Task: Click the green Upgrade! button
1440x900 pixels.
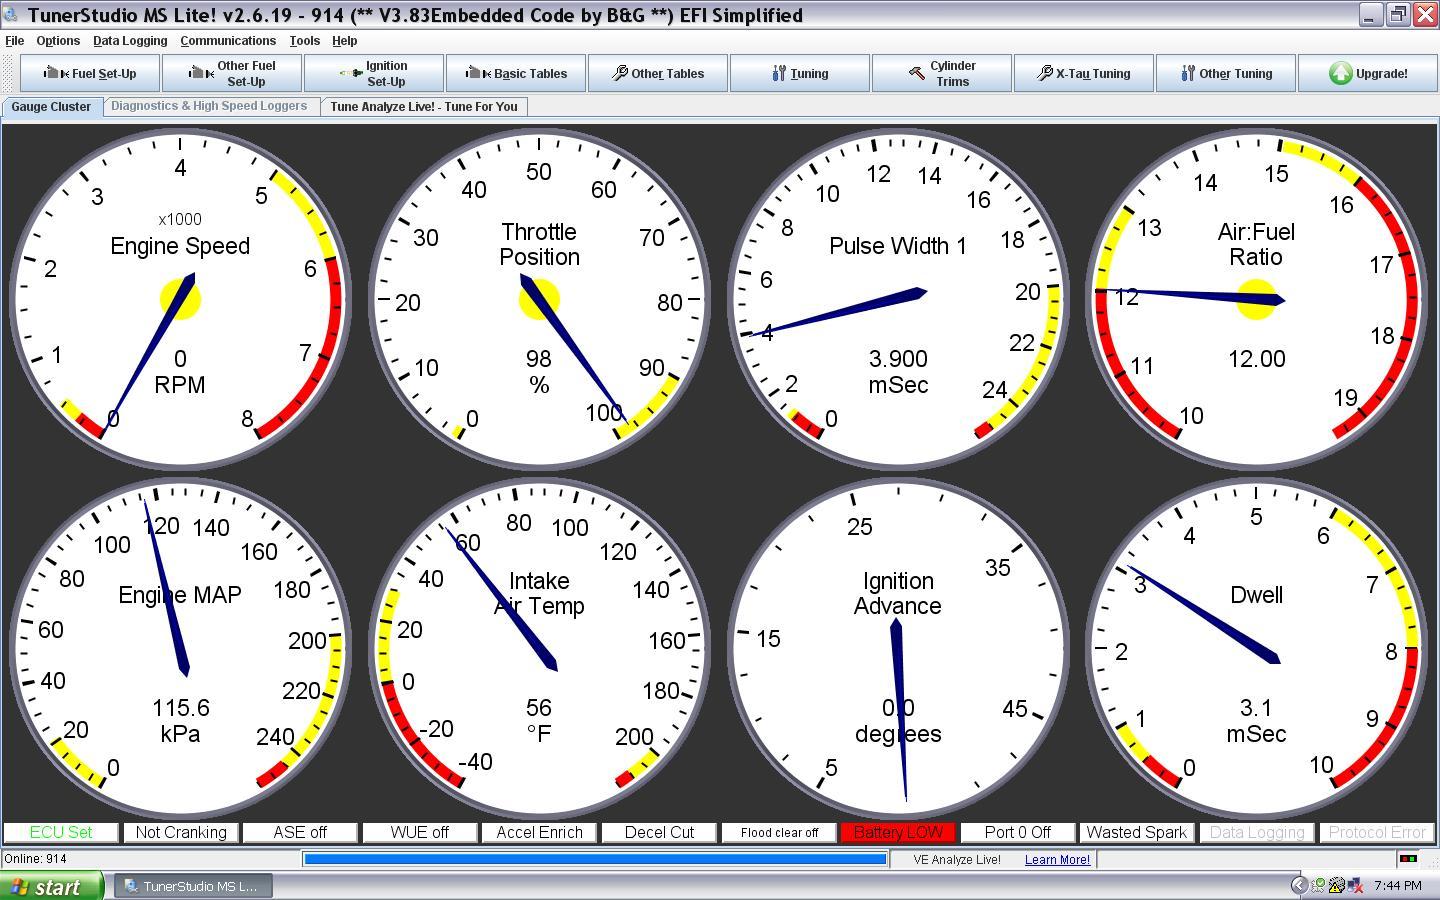Action: click(x=1368, y=73)
